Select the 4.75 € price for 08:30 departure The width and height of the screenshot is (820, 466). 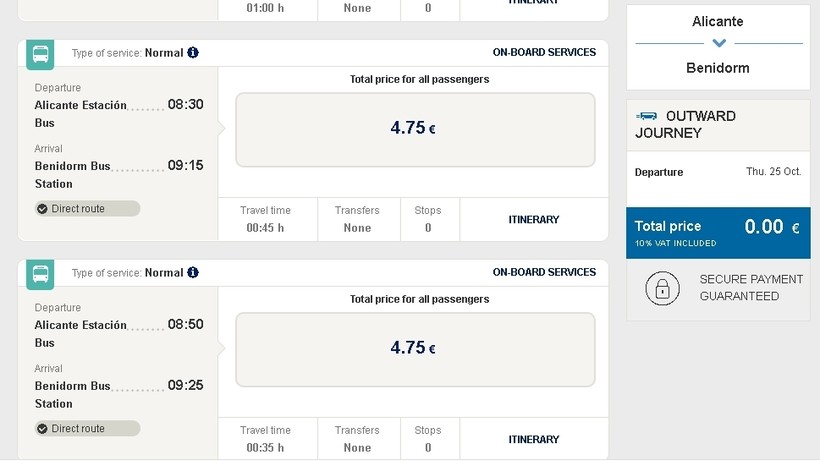[x=414, y=129]
